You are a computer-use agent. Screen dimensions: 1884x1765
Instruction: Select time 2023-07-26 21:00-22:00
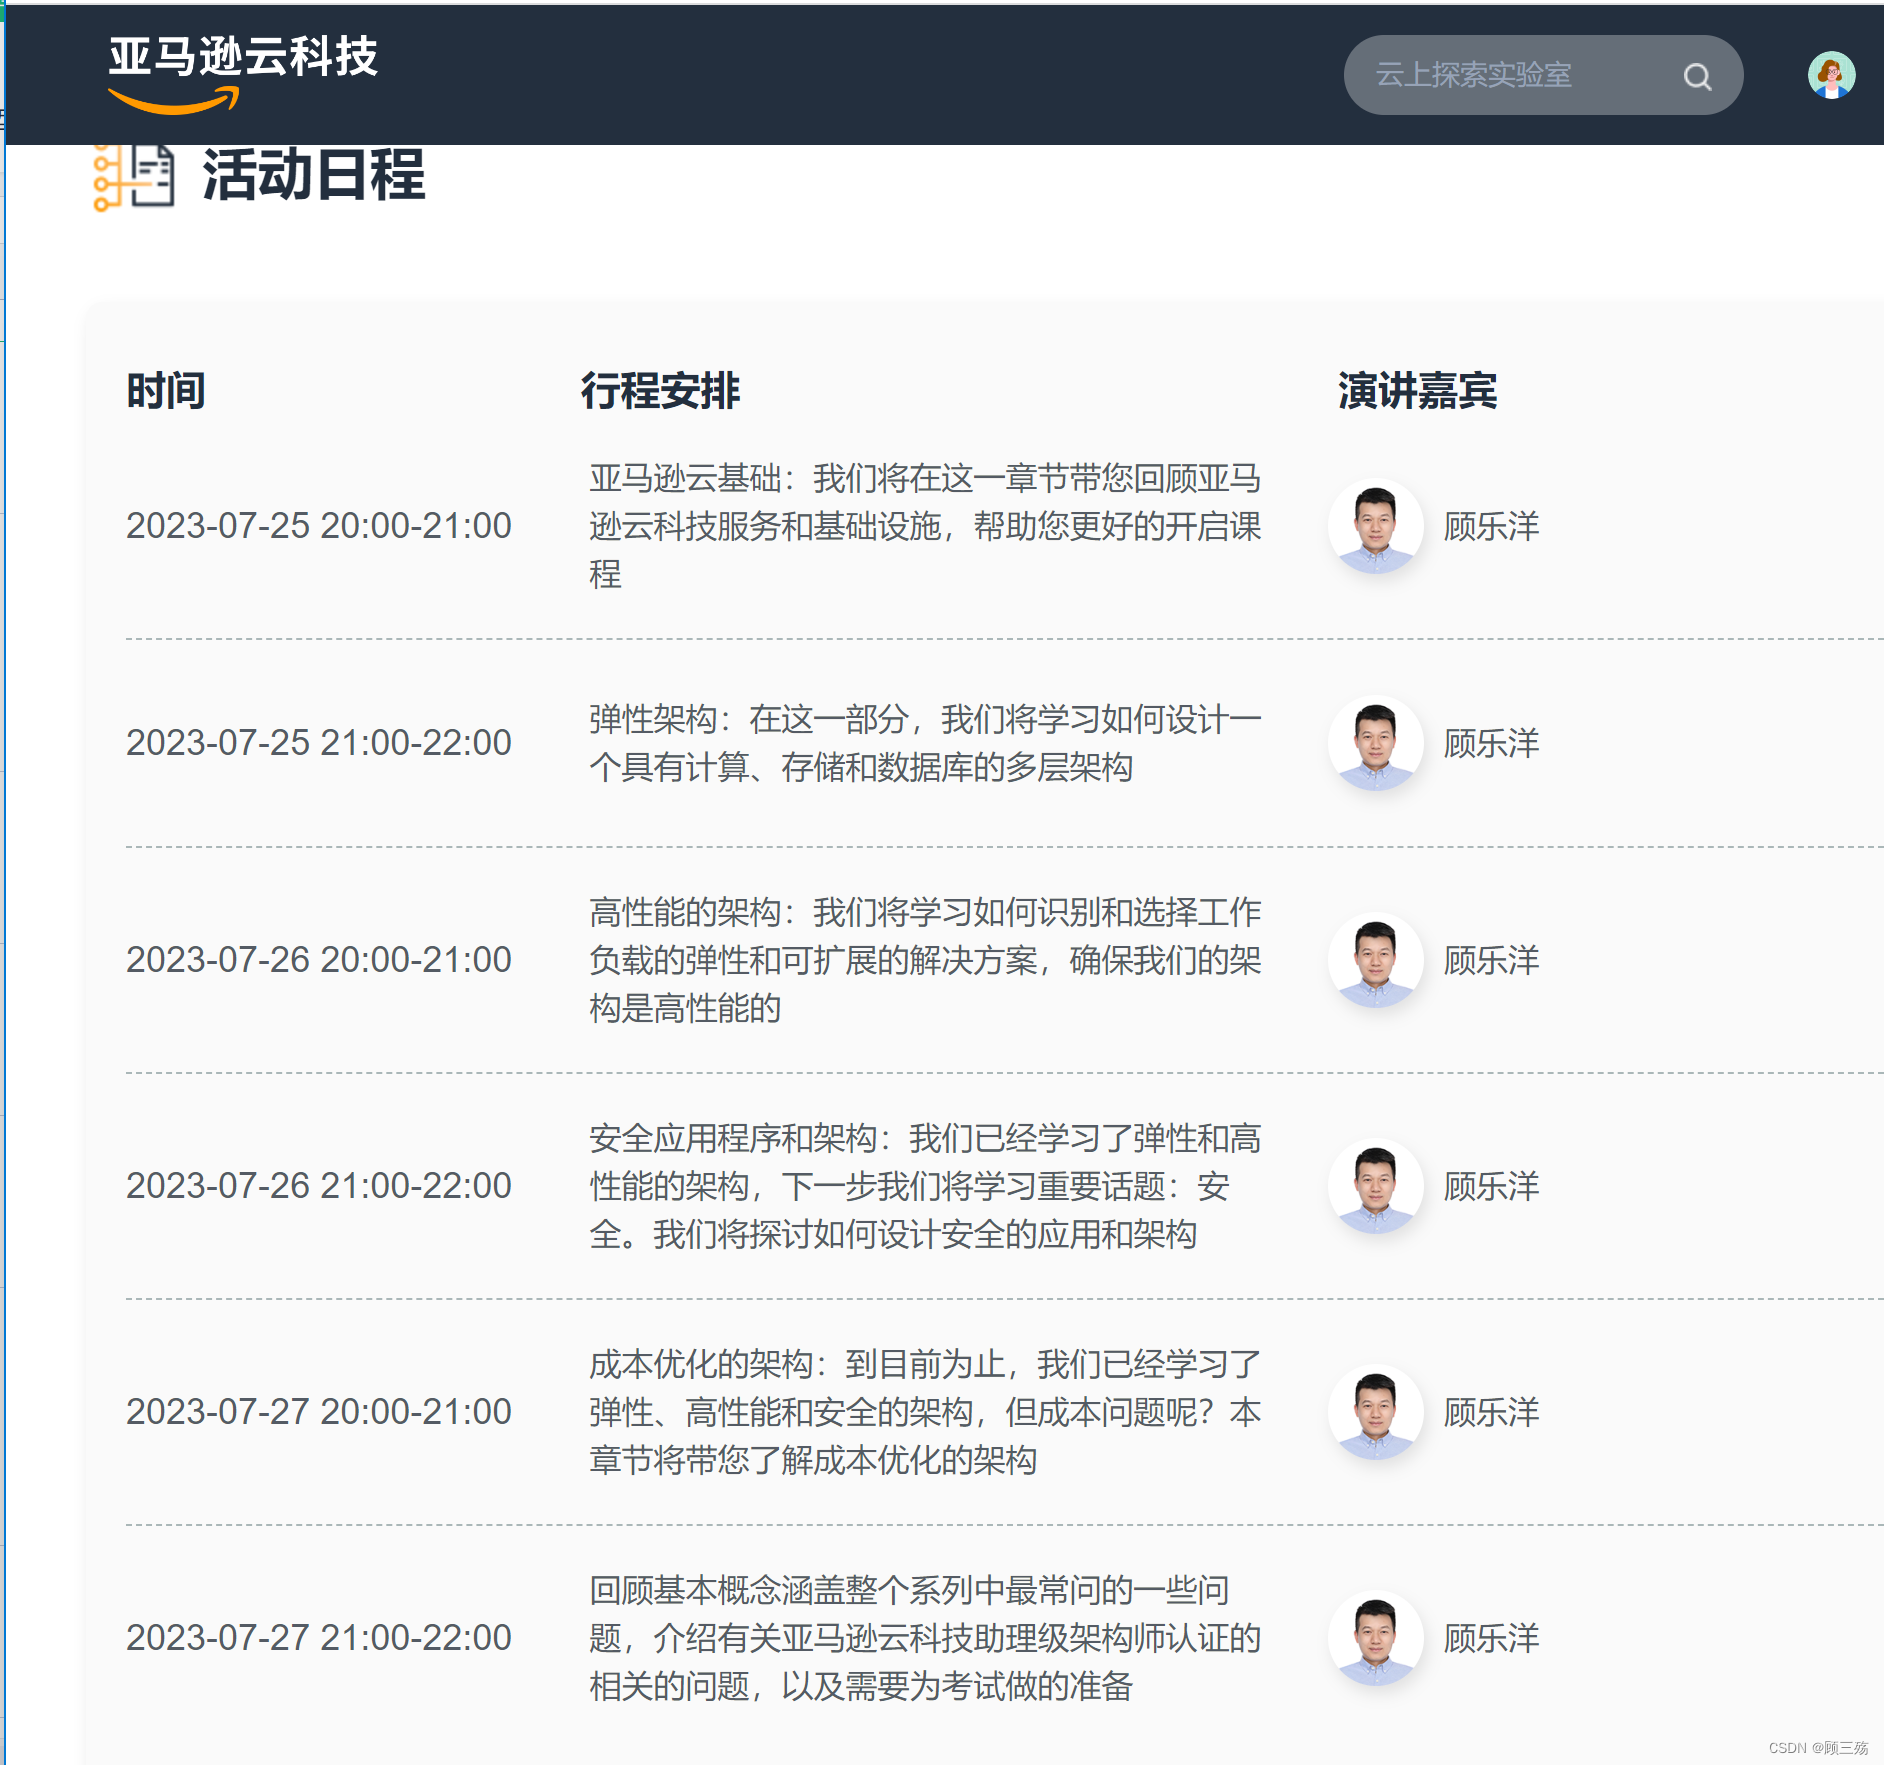click(319, 1186)
